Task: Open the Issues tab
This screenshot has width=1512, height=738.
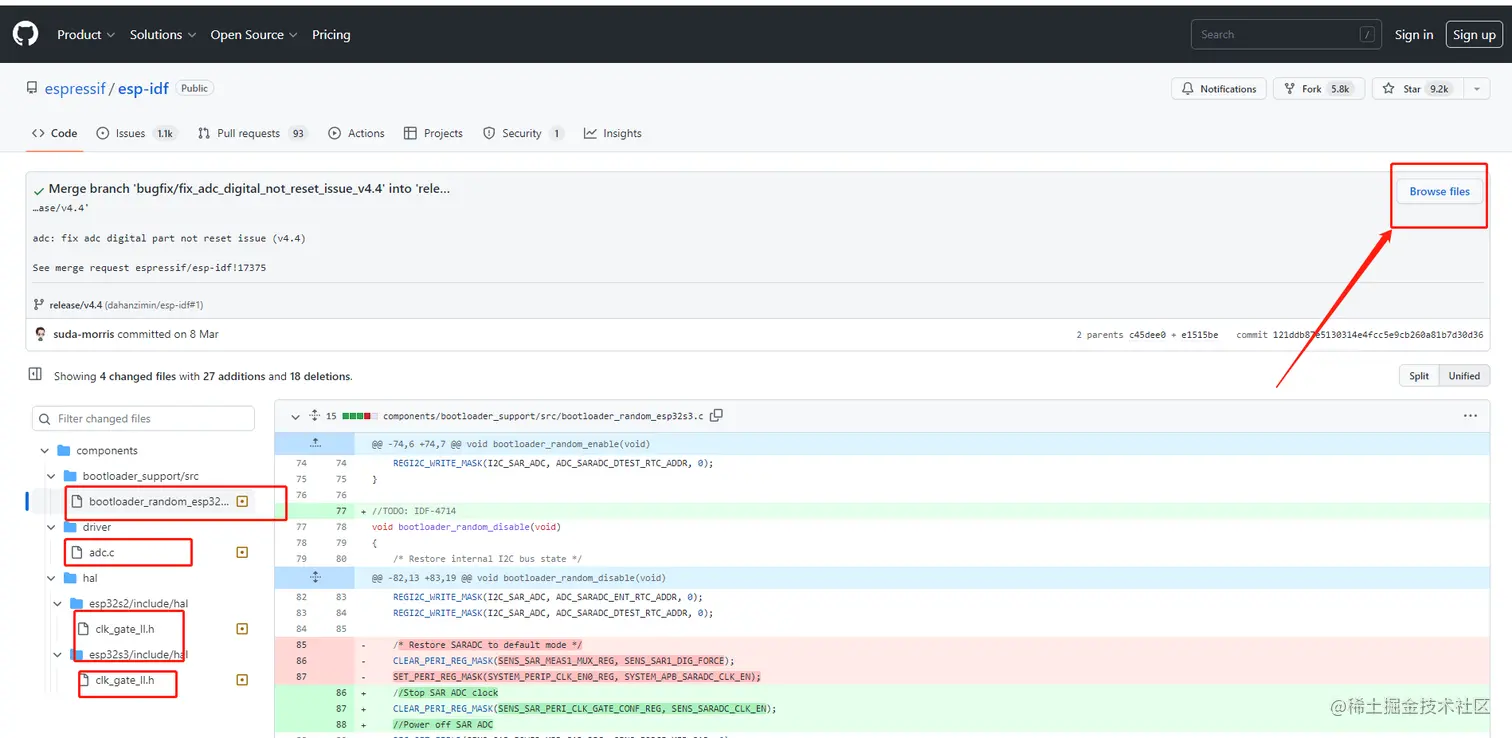Action: pyautogui.click(x=136, y=133)
